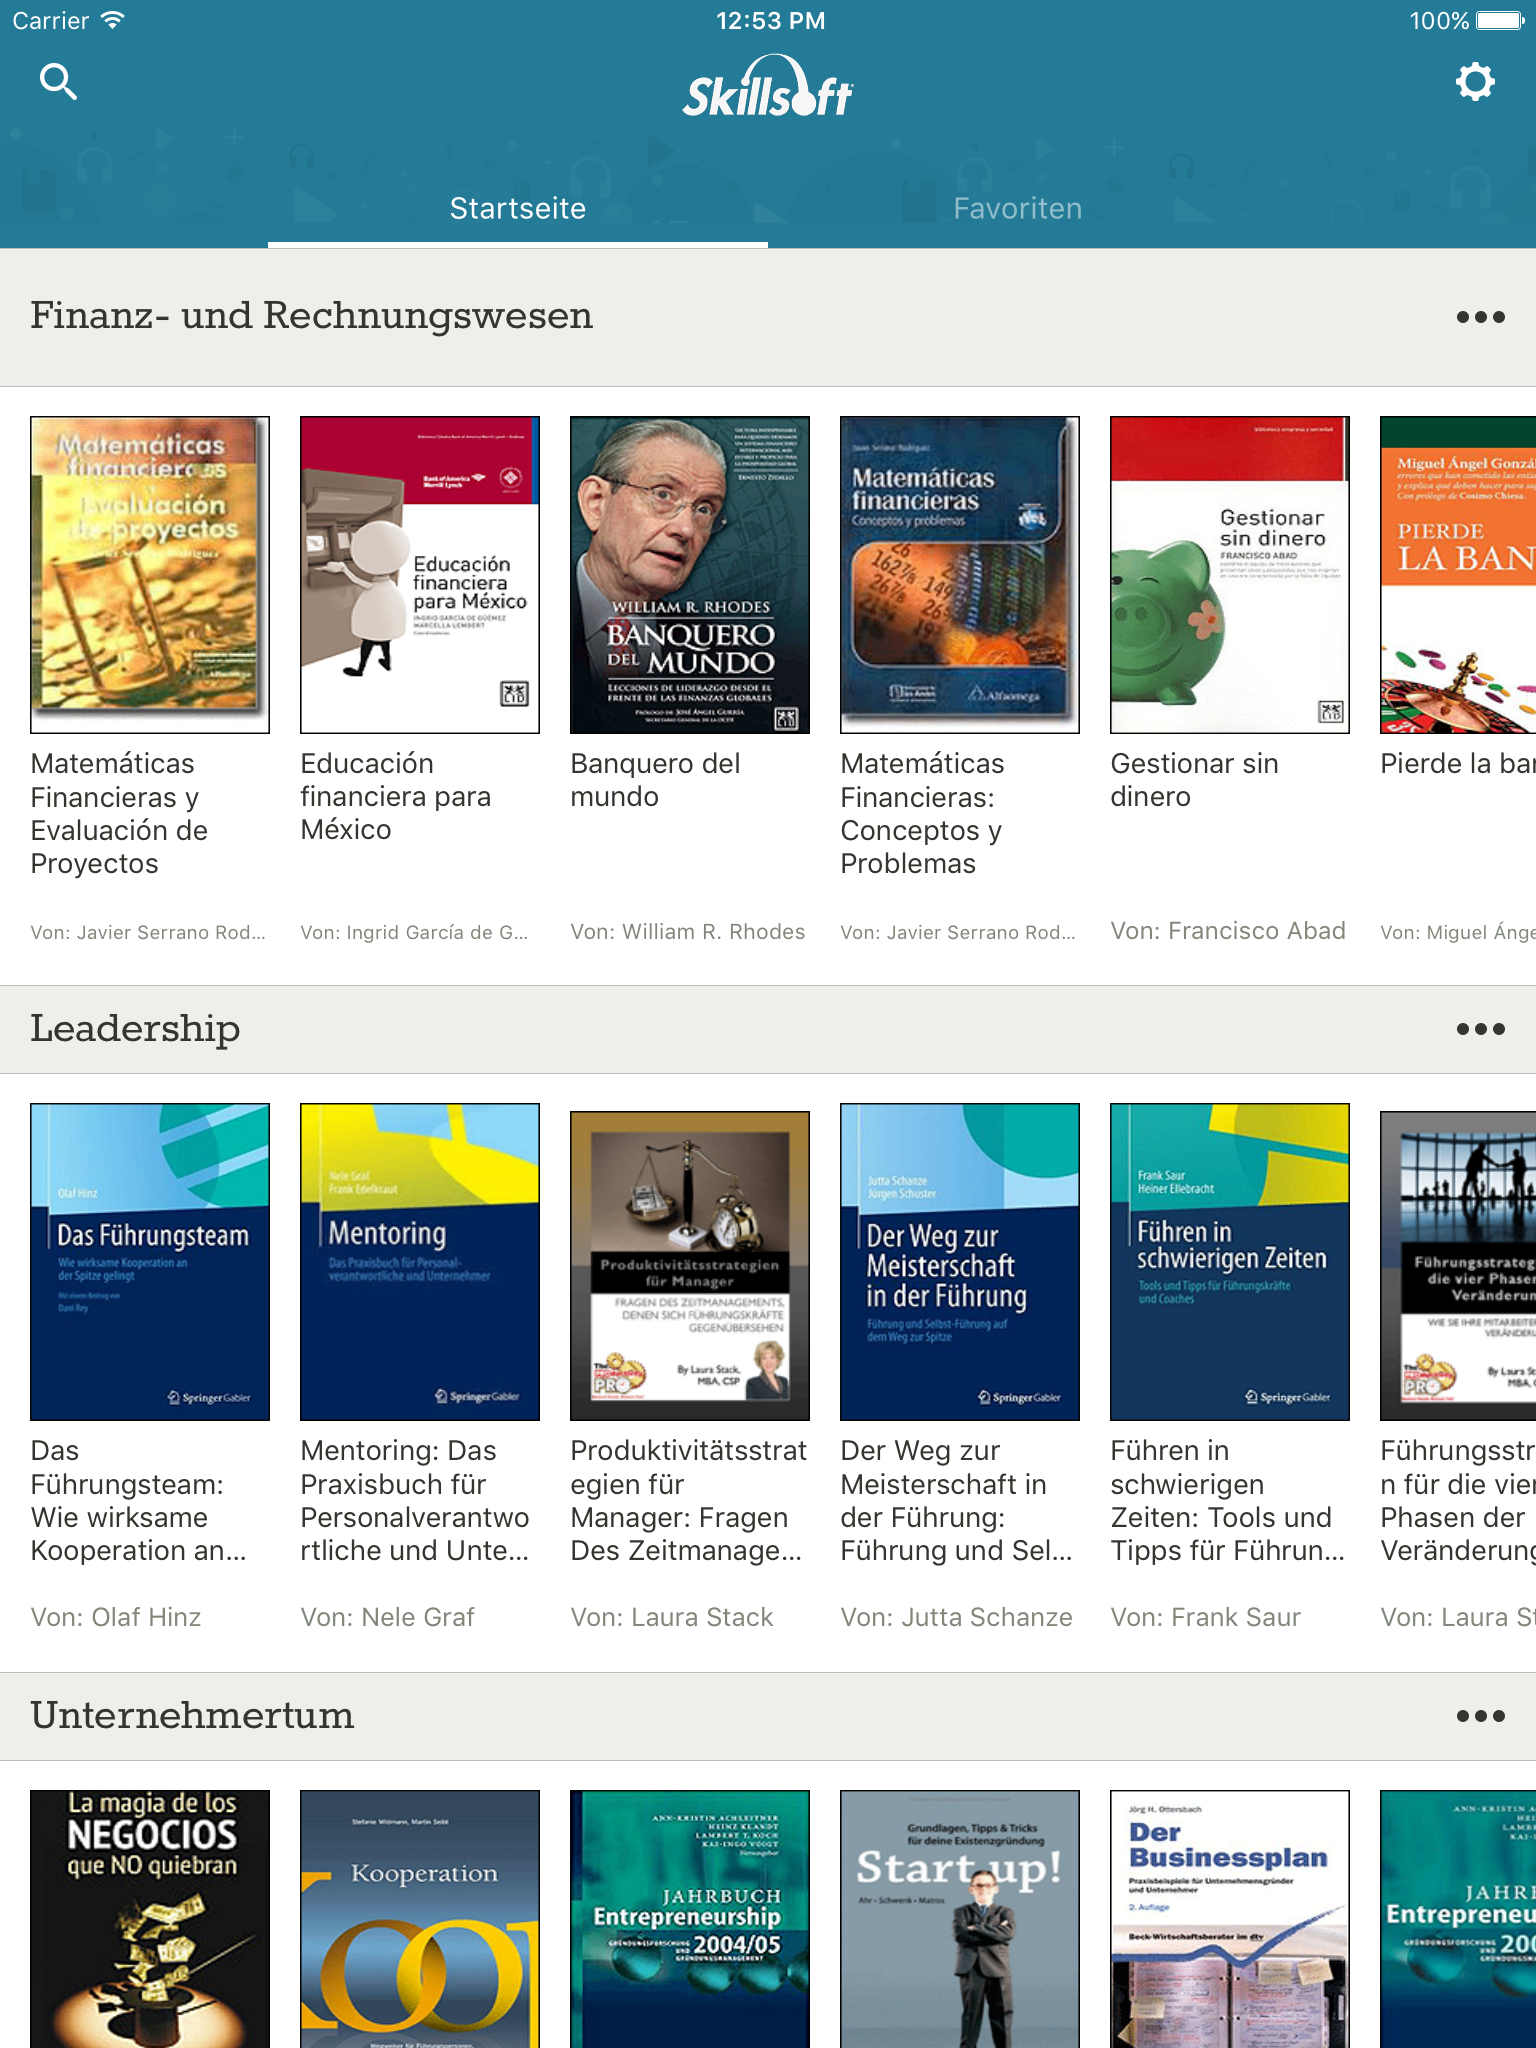Image resolution: width=1536 pixels, height=2048 pixels.
Task: Select title 'Matemáticas Financieras y Evaluación de Proyectos'
Action: click(x=119, y=814)
